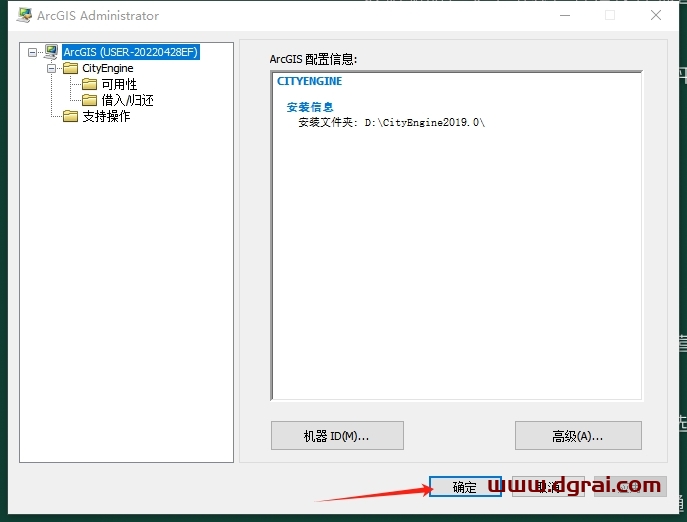The height and width of the screenshot is (522, 687).
Task: Open the 支持操作 tree item
Action: click(106, 116)
